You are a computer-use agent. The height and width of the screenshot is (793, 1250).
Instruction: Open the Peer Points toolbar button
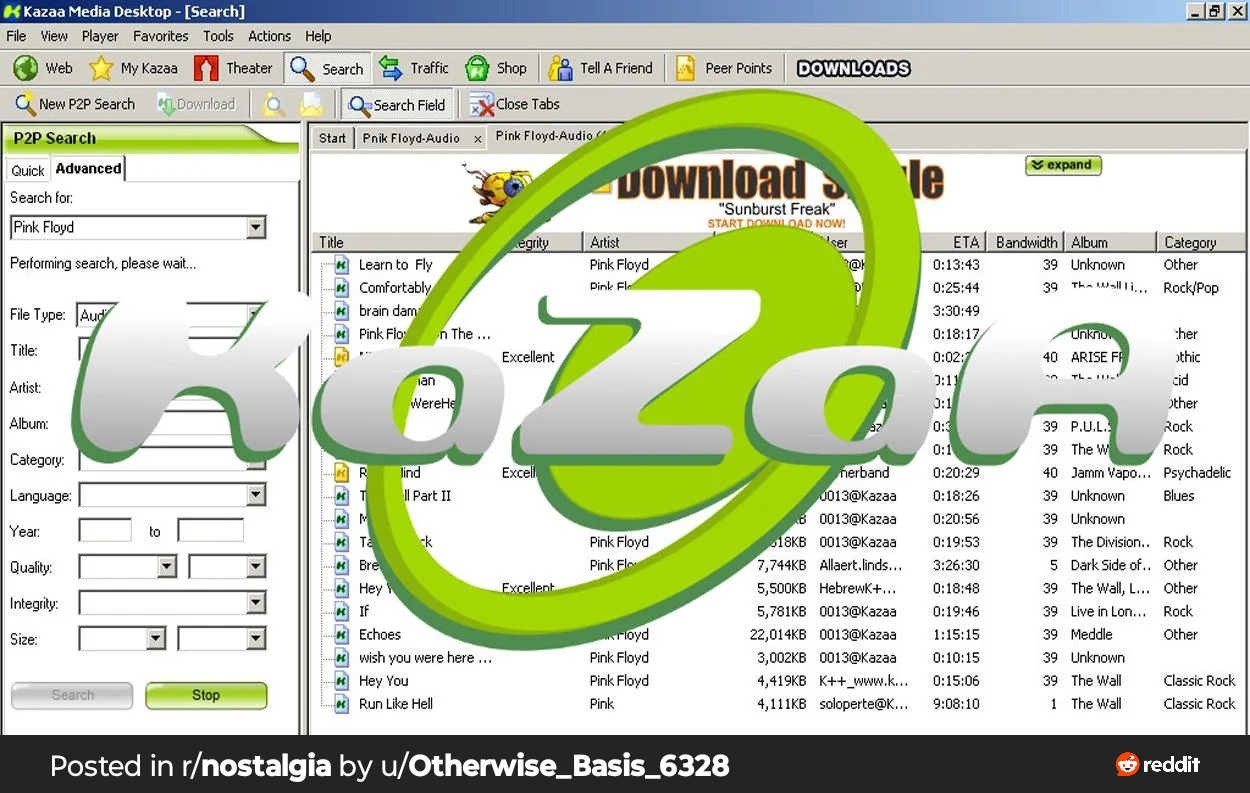(x=724, y=68)
